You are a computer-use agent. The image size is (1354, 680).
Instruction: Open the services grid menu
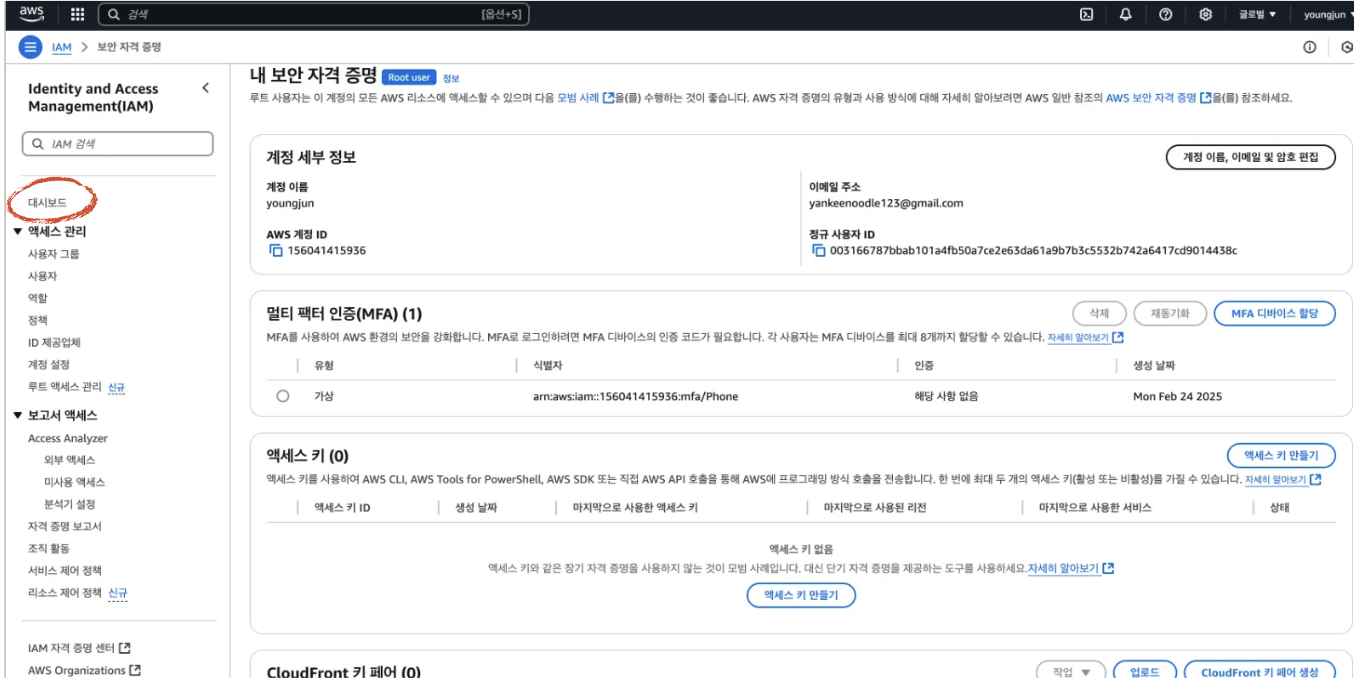pos(78,15)
